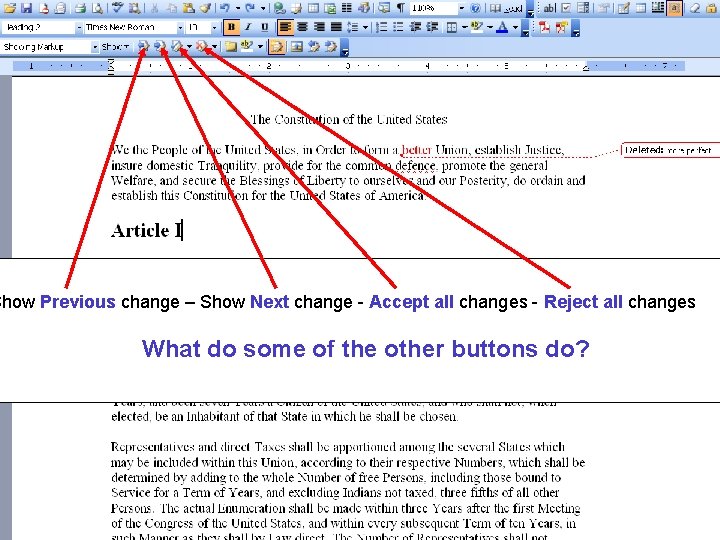This screenshot has width=720, height=540.
Task: Click Increase Indent
Action: pyautogui.click(x=432, y=27)
